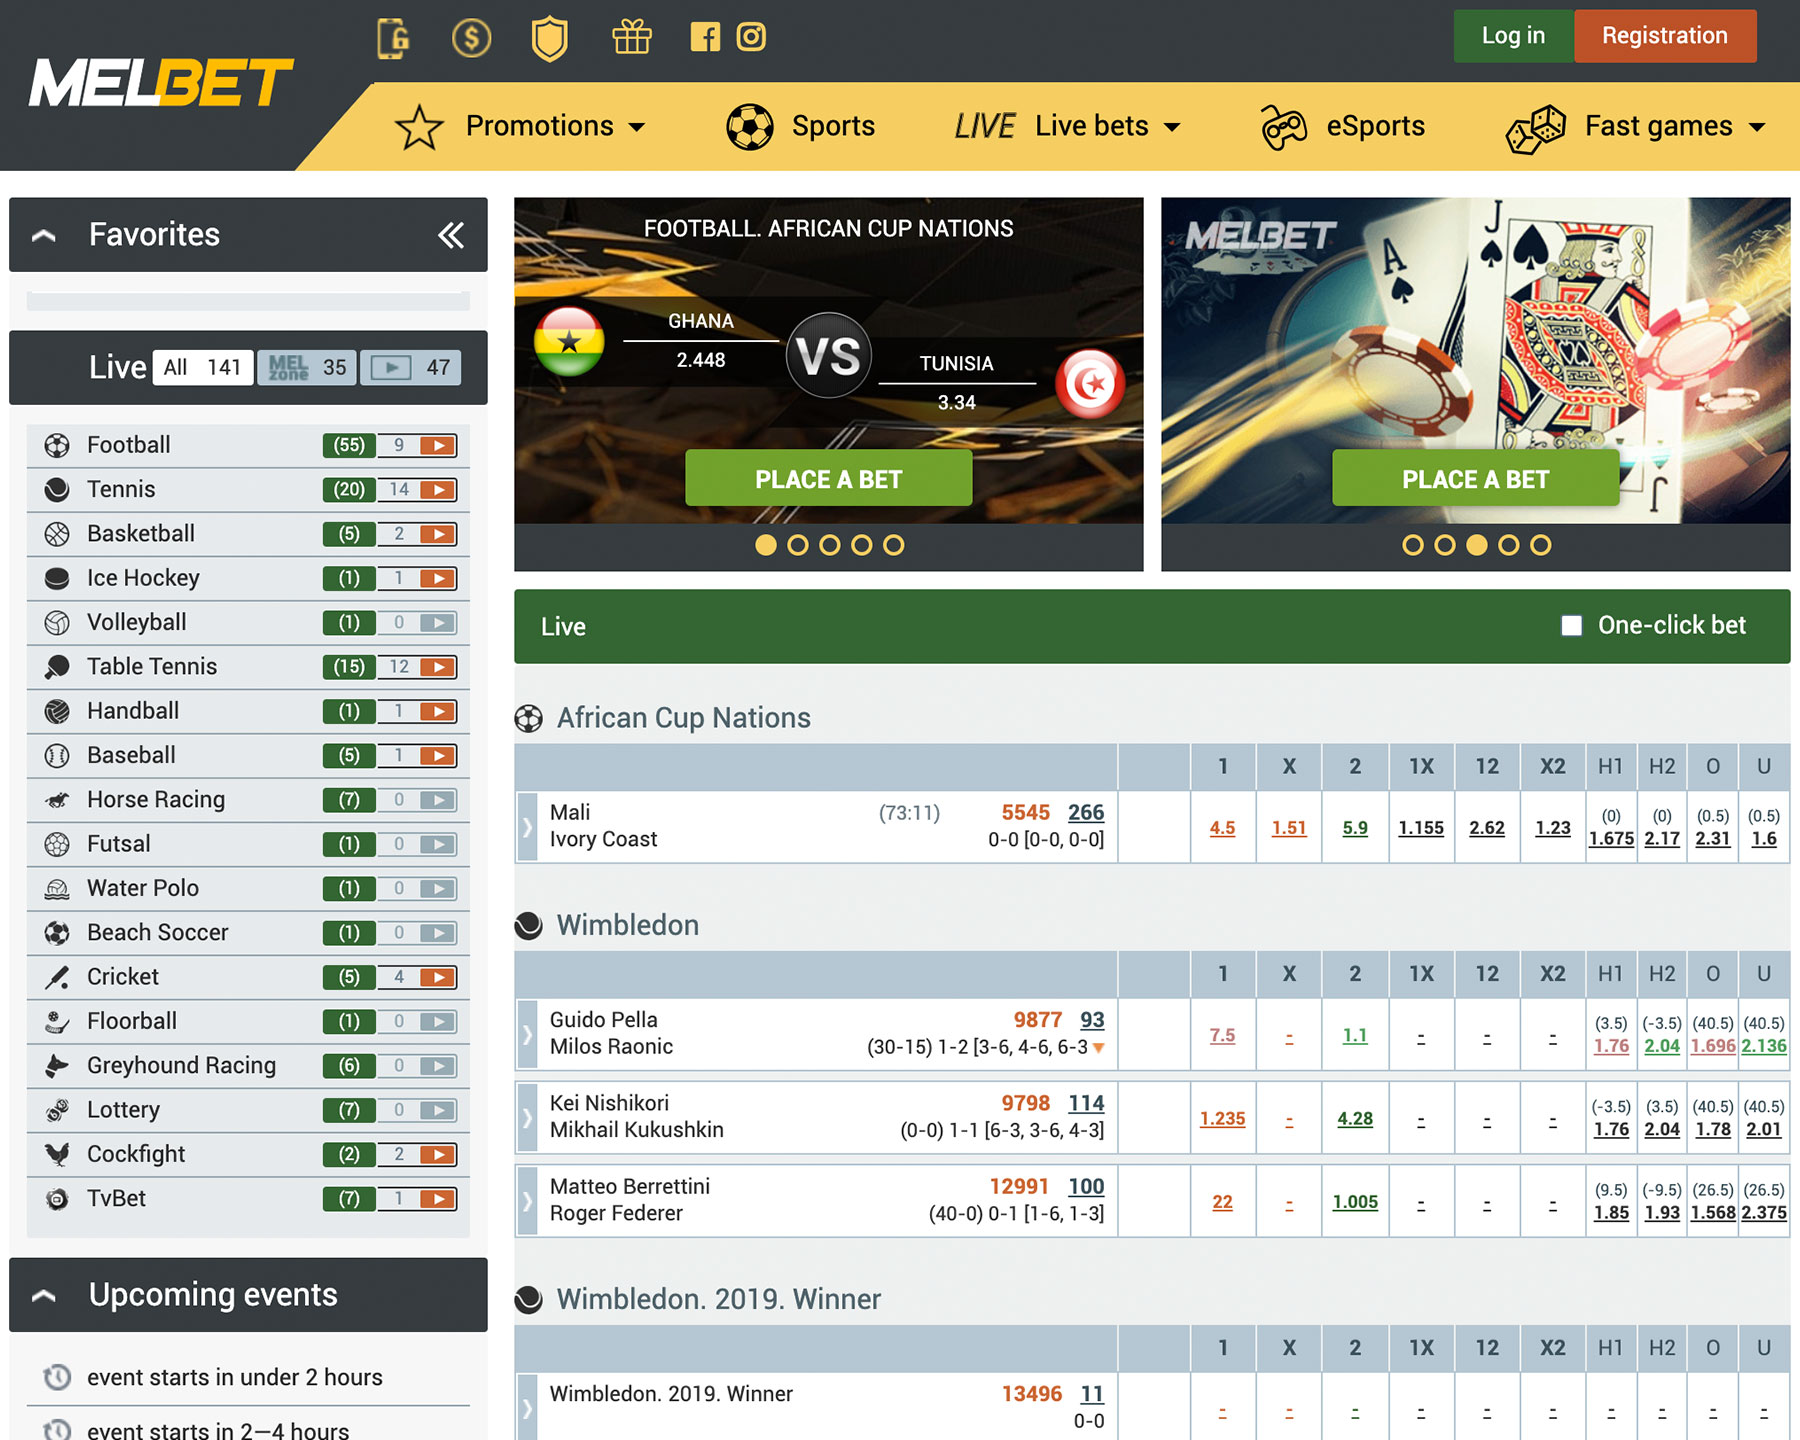Click the Greyhound Racing icon
Screen dimensions: 1800x1440
click(x=57, y=1066)
